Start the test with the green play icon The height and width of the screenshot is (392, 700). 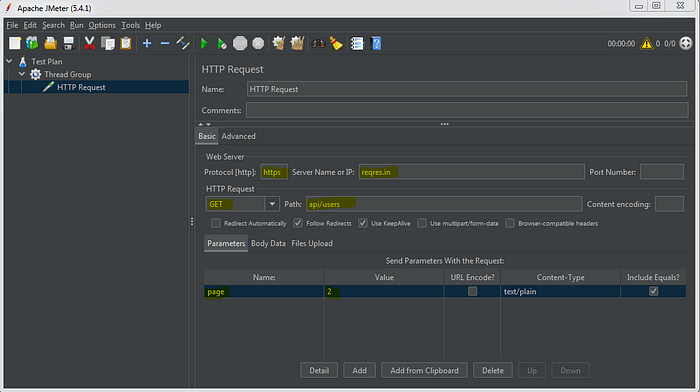click(204, 43)
